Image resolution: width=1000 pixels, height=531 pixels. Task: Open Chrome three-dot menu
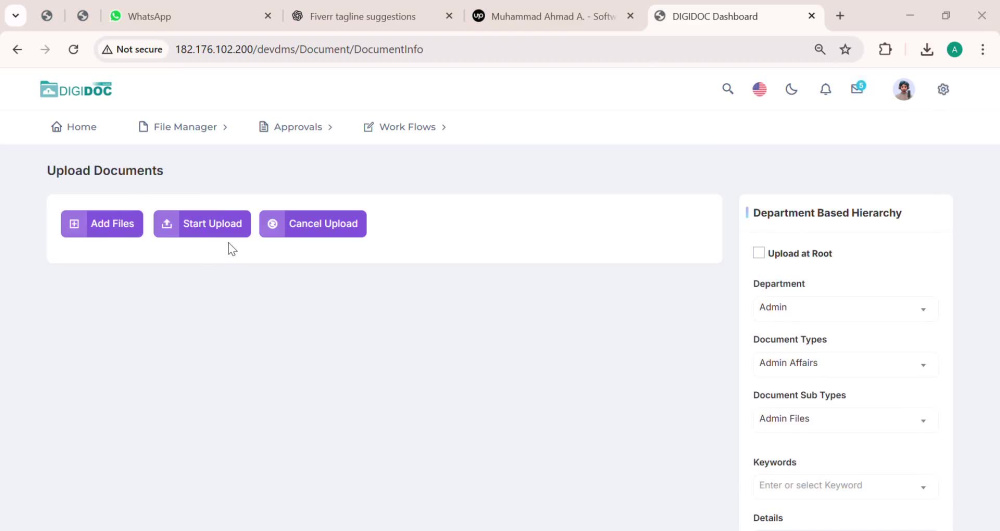click(x=983, y=49)
